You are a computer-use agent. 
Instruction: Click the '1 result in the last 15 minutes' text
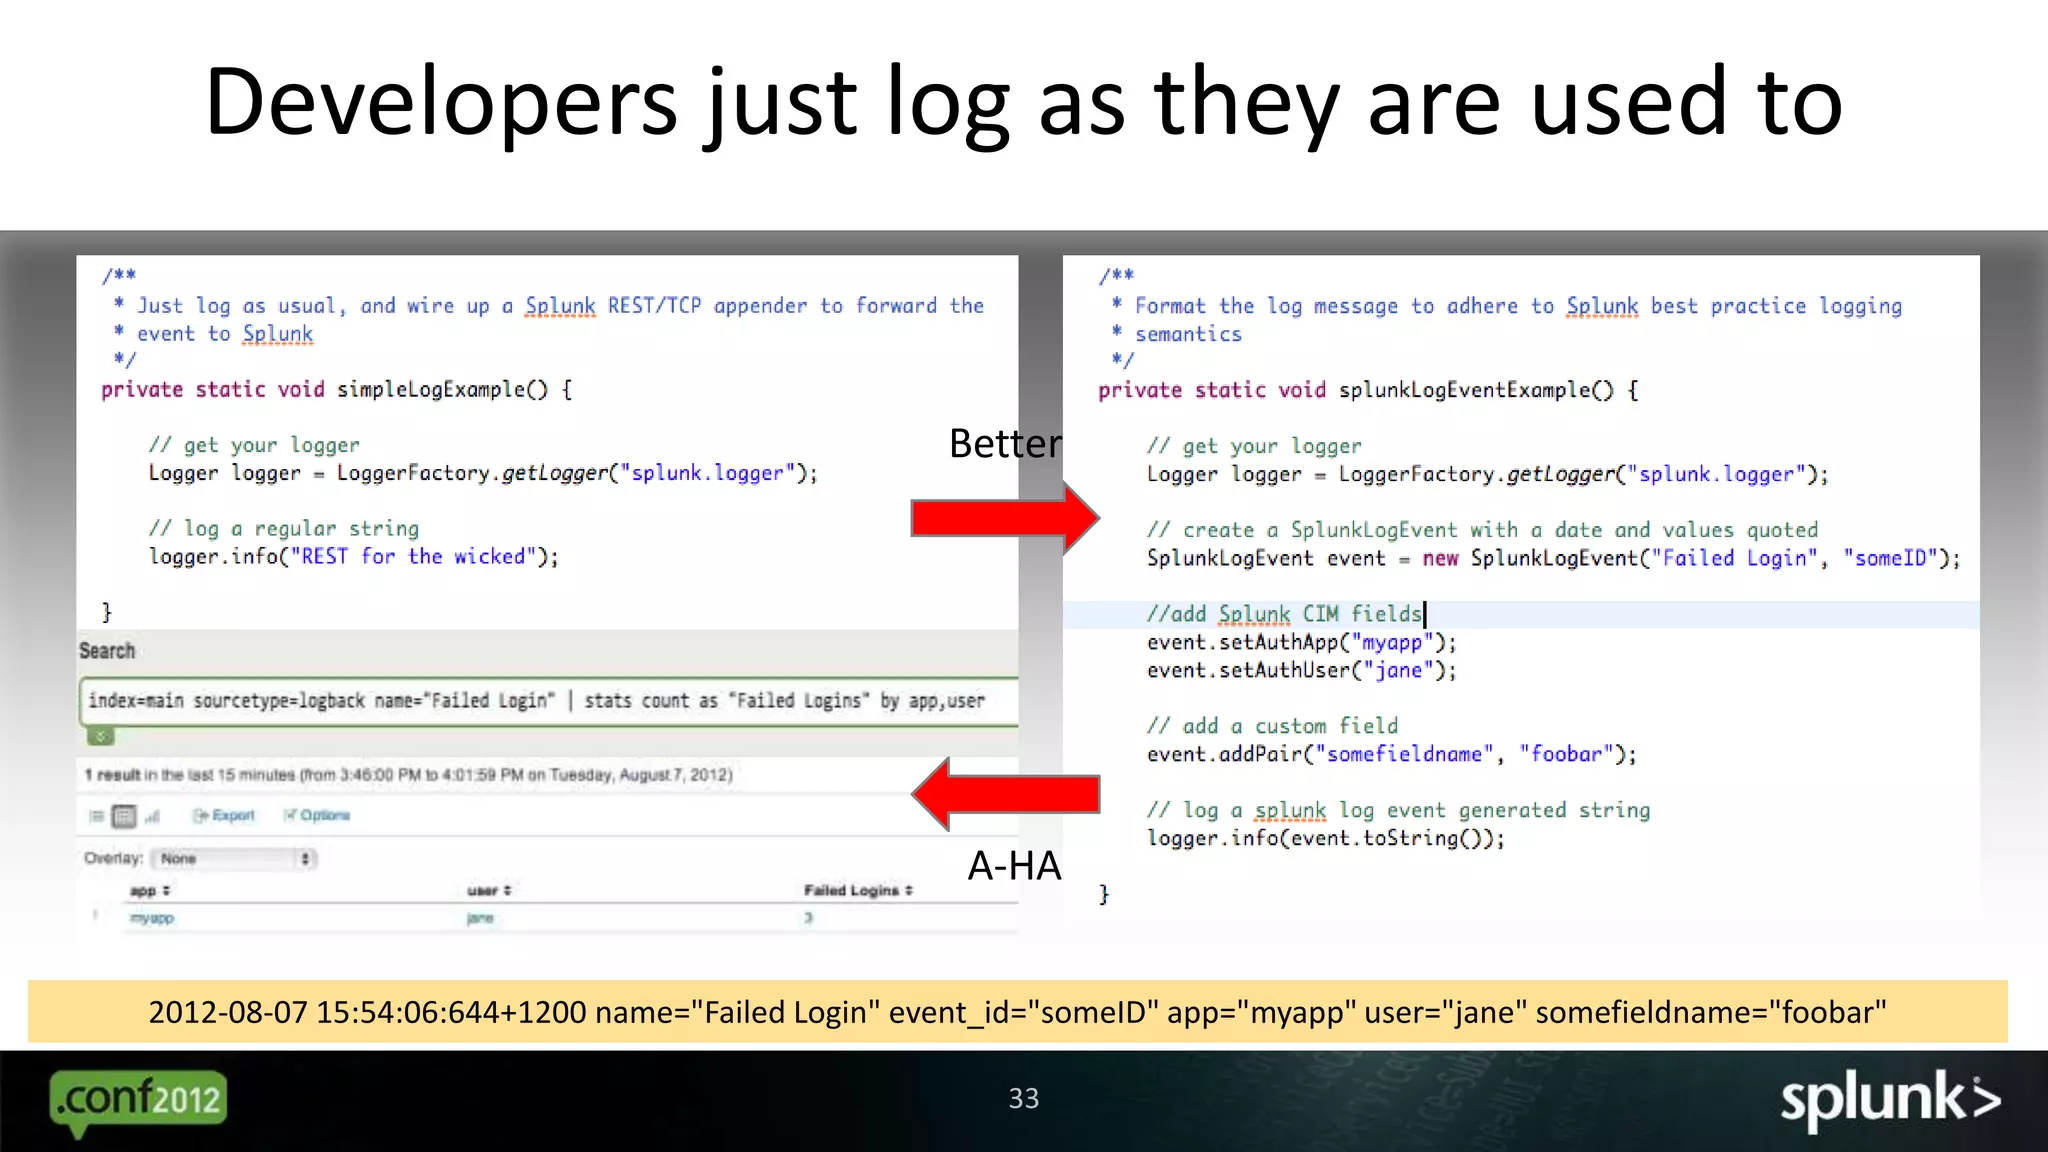click(408, 775)
